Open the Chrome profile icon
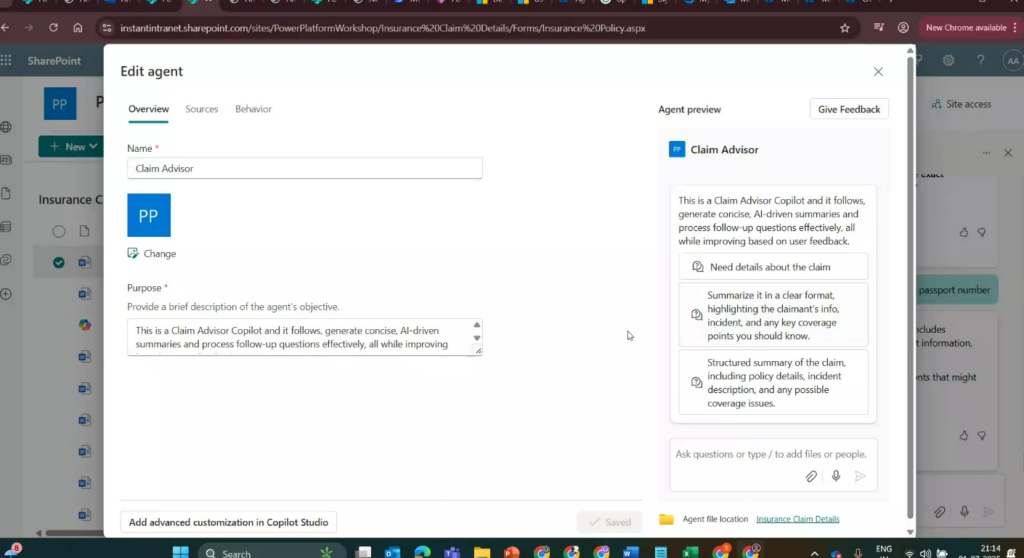Screen dimensions: 1024x558 pyautogui.click(x=903, y=28)
